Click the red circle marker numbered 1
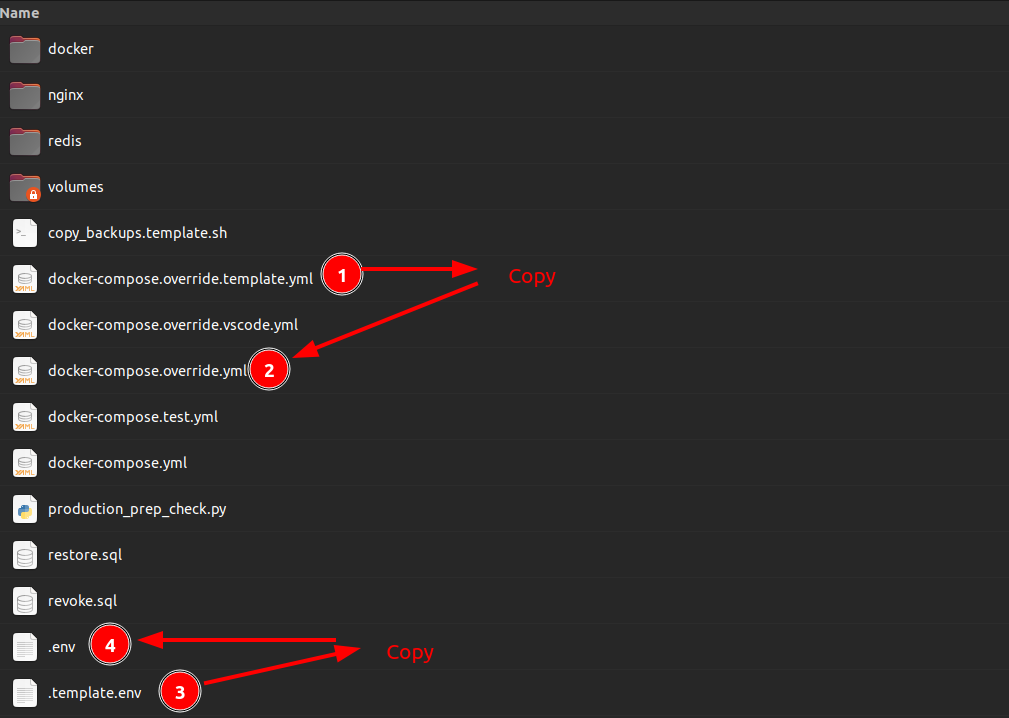This screenshot has width=1009, height=718. coord(342,275)
